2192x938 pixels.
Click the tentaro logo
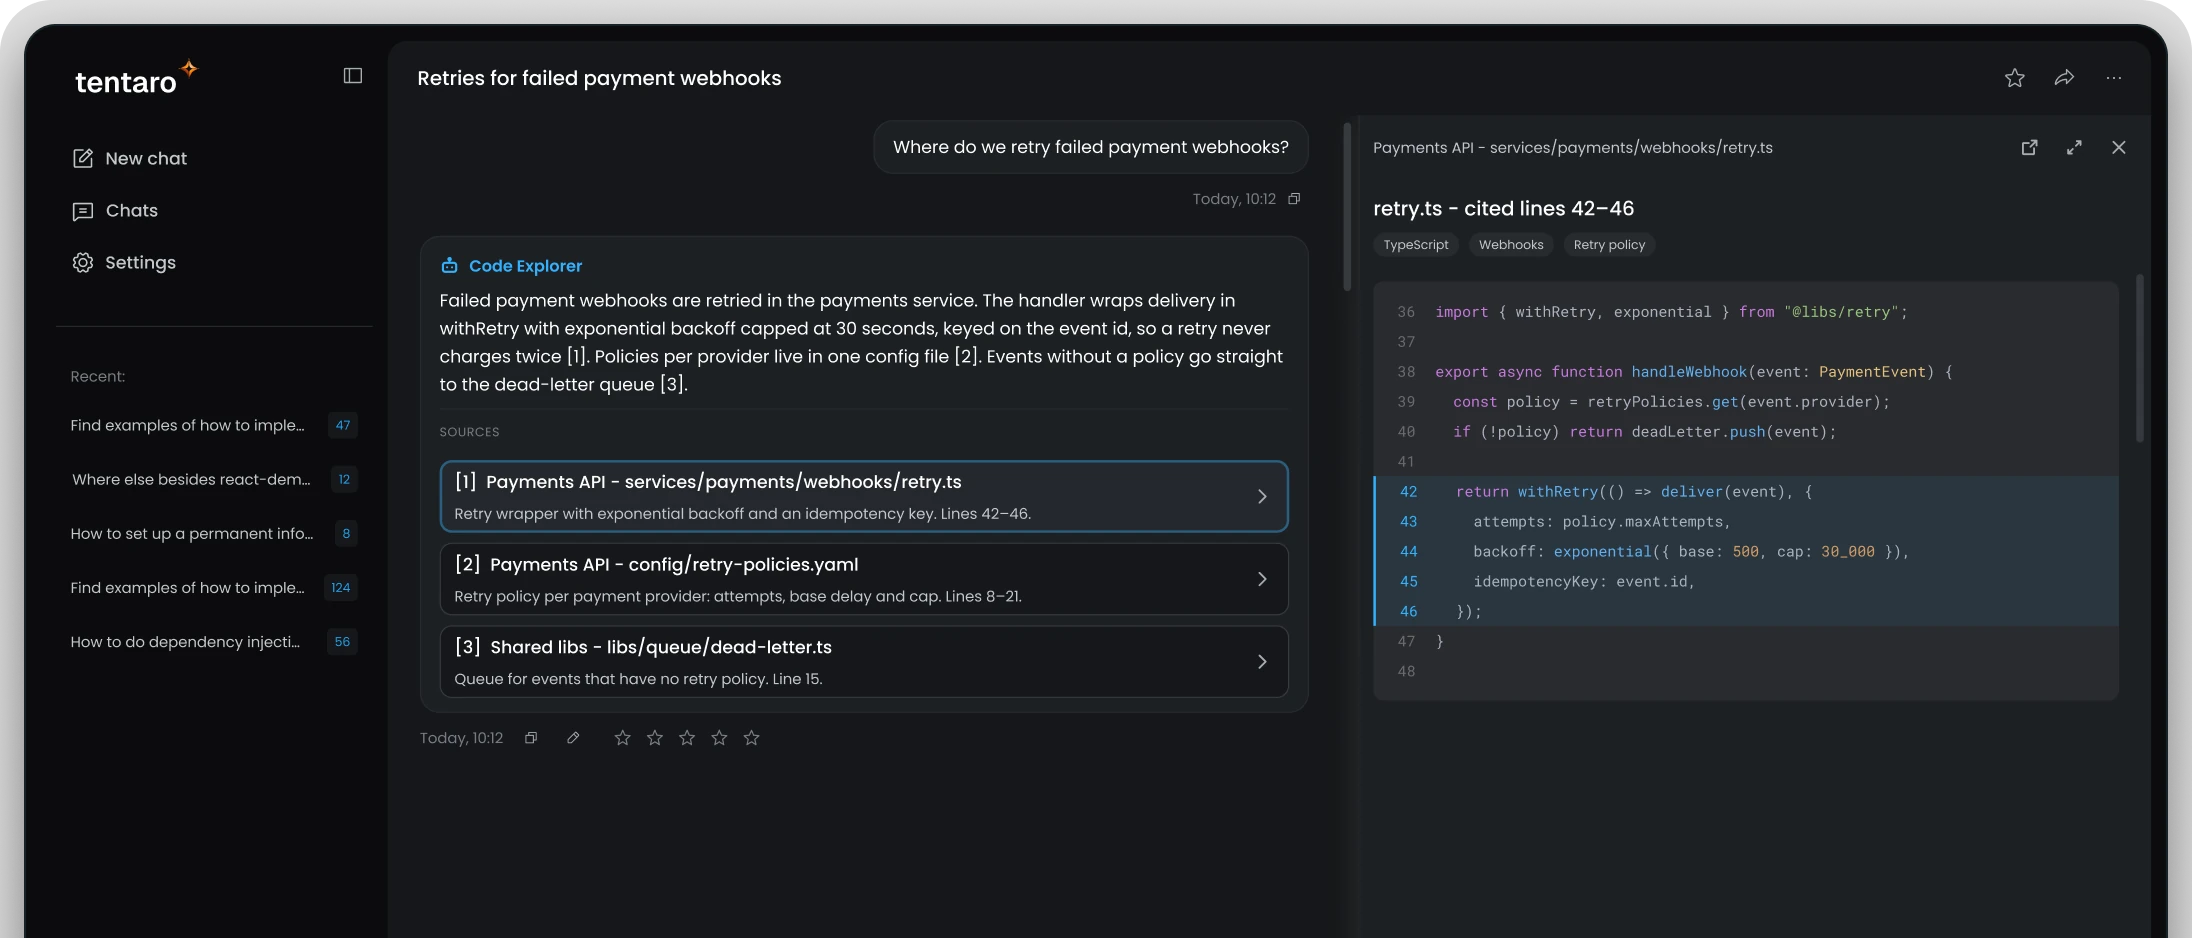(136, 78)
